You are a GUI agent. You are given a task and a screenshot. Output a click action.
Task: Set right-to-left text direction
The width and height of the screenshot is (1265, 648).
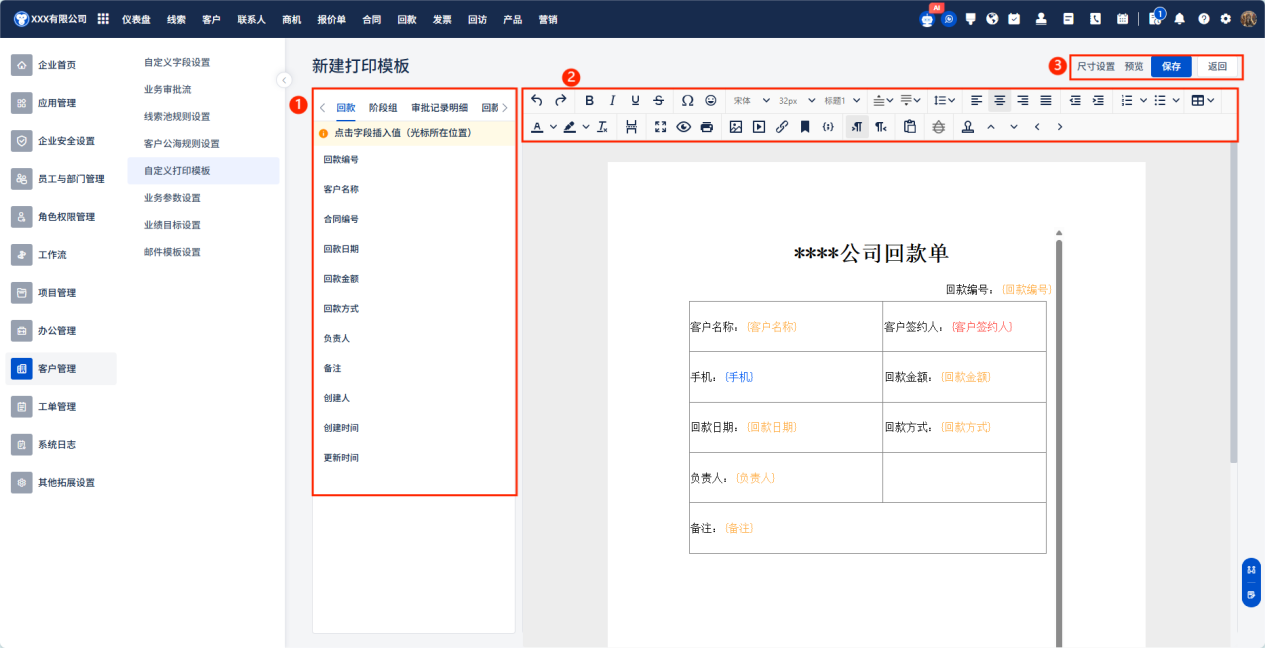point(880,127)
